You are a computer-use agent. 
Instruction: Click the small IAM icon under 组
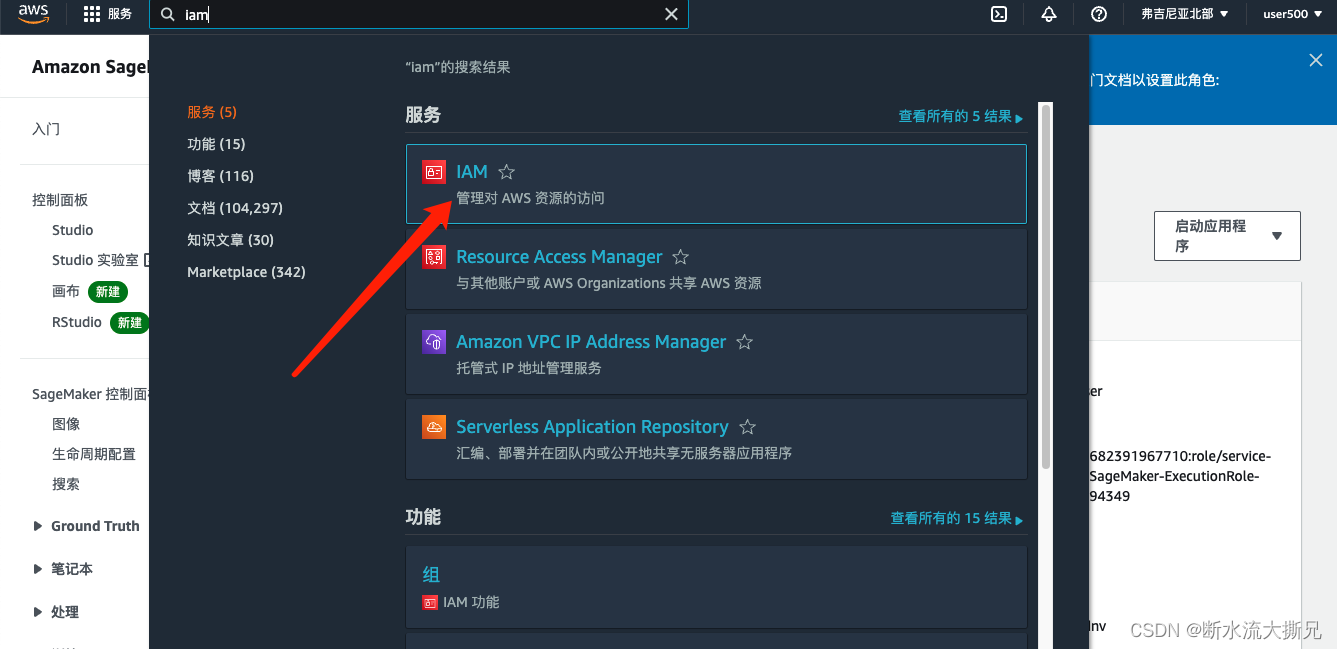click(430, 603)
